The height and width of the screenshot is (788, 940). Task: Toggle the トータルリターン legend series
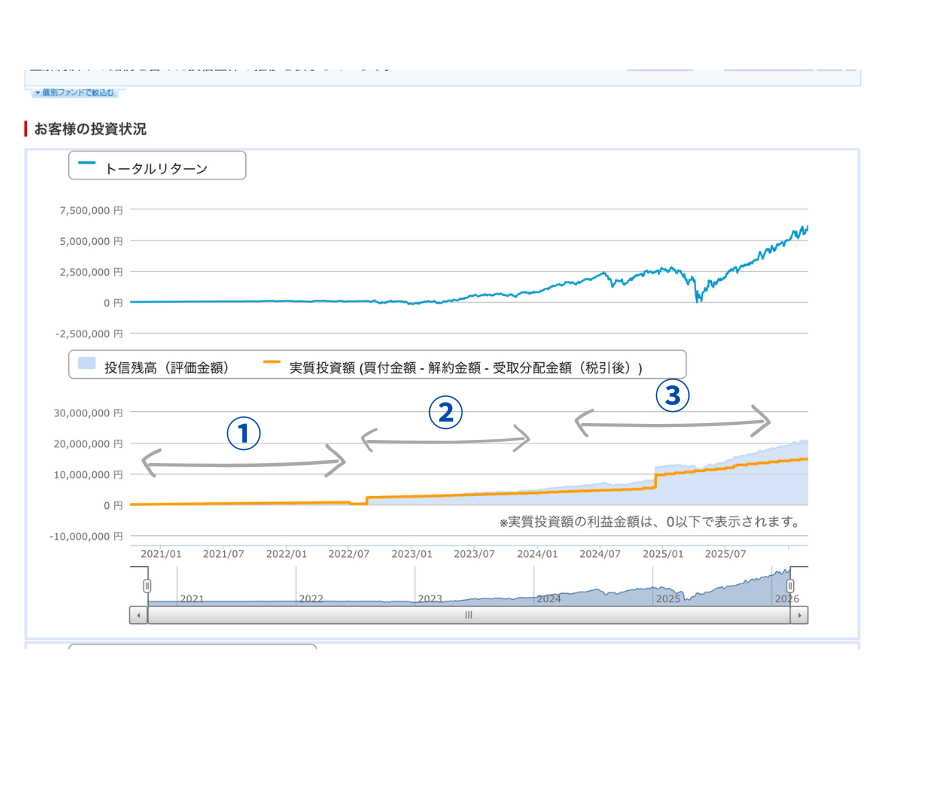156,169
